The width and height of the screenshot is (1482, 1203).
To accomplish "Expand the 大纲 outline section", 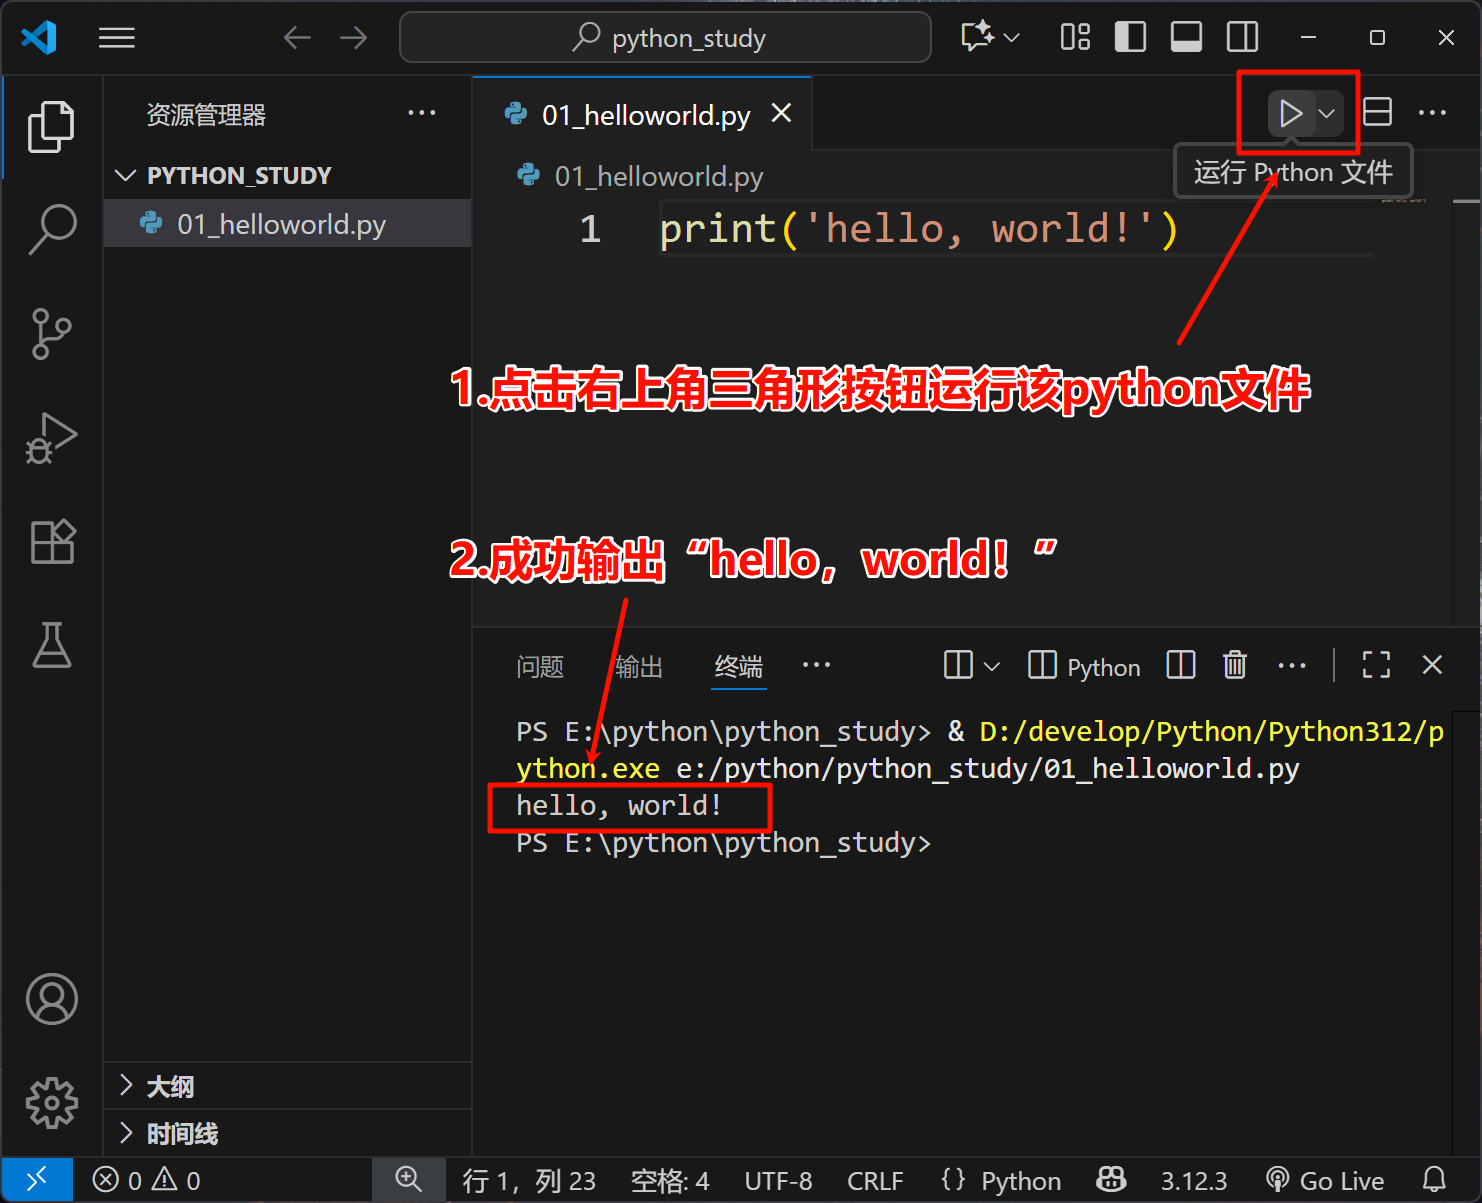I will (x=126, y=1086).
